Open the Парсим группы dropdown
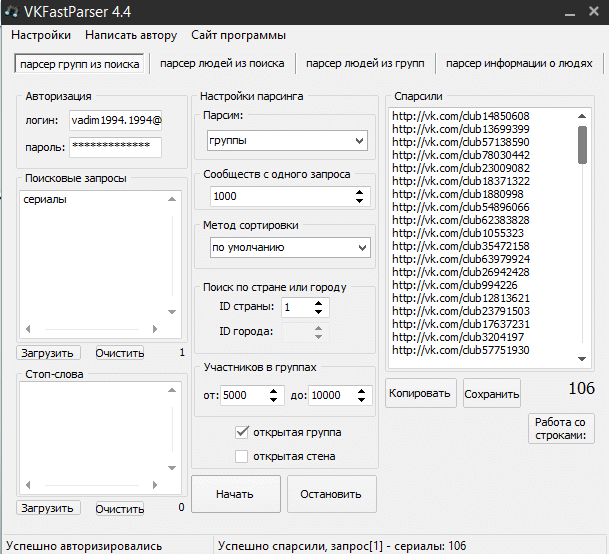Screen dimensions: 609x554 (x=287, y=141)
